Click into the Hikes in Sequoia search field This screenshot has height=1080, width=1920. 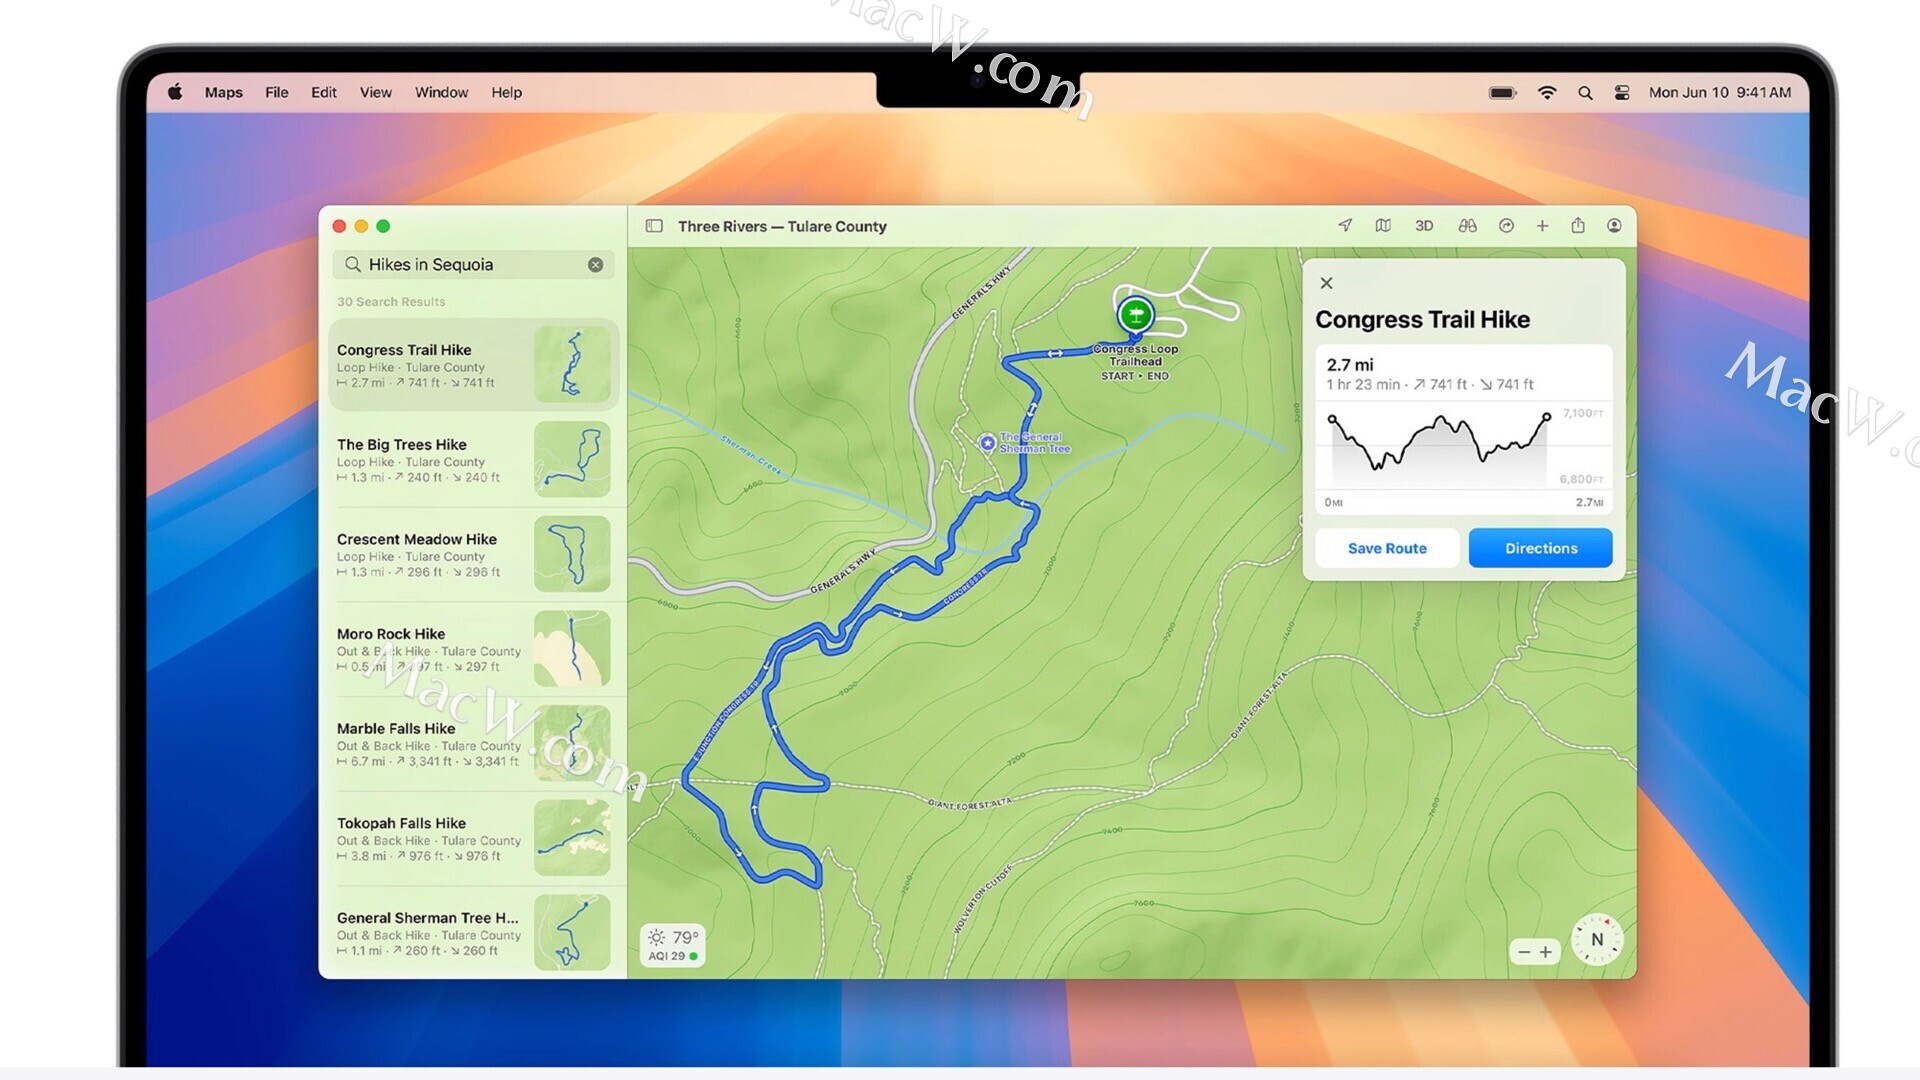pos(473,265)
